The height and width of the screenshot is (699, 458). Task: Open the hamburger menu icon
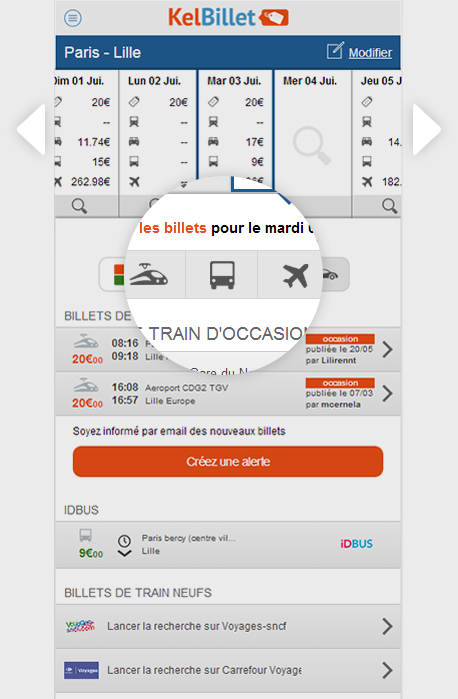coord(73,18)
